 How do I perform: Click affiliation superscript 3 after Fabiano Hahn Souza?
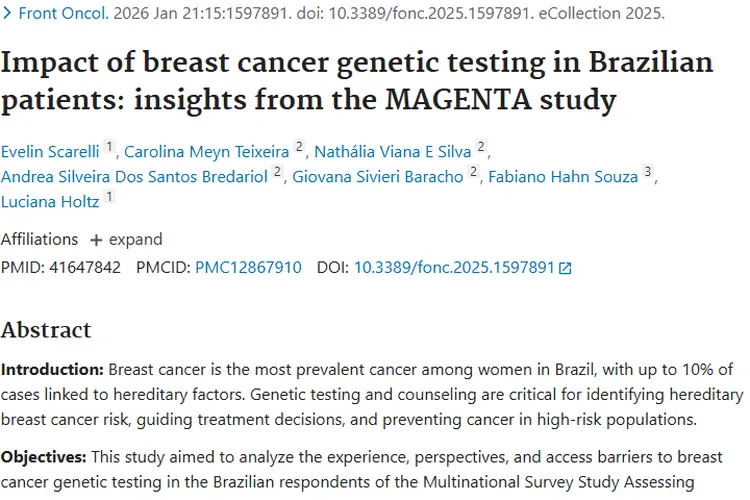click(x=647, y=173)
